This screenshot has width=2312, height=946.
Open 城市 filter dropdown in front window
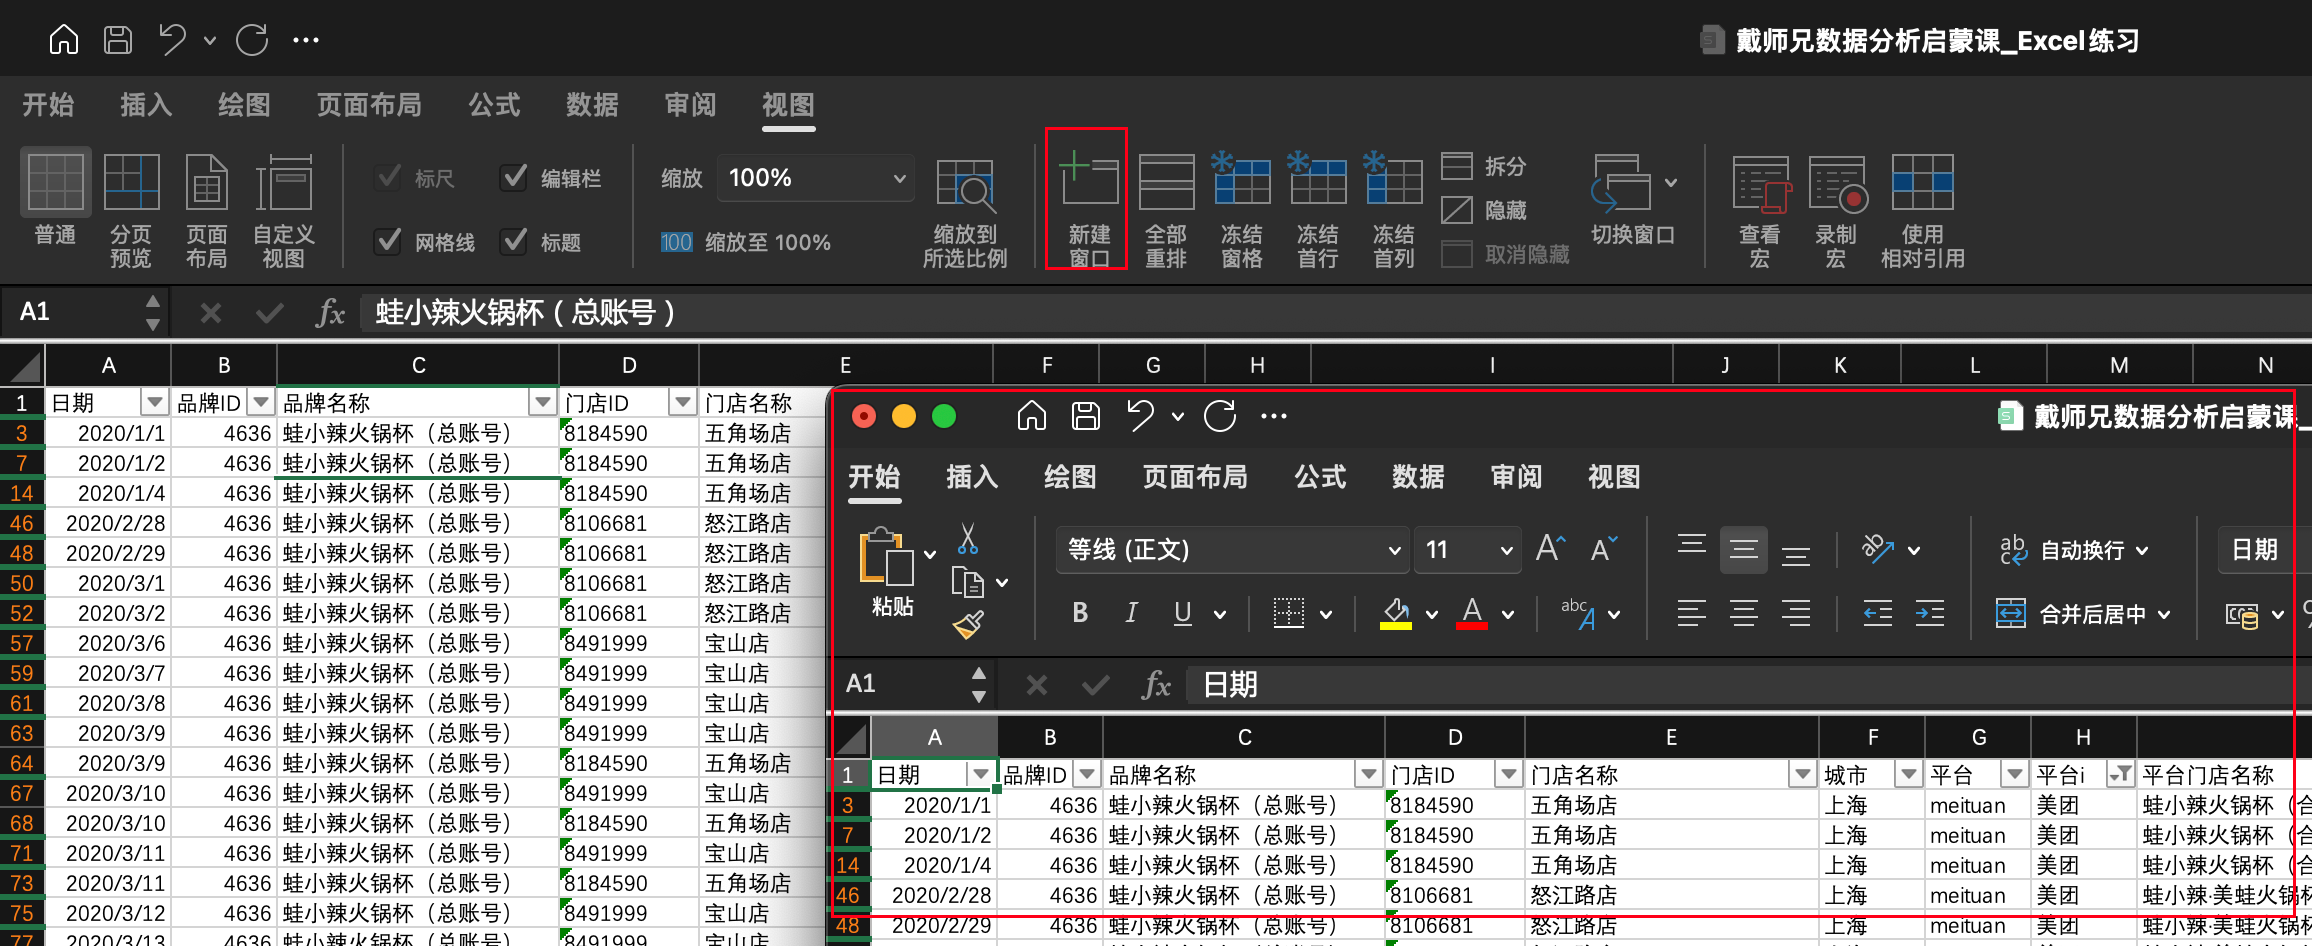click(x=1908, y=774)
